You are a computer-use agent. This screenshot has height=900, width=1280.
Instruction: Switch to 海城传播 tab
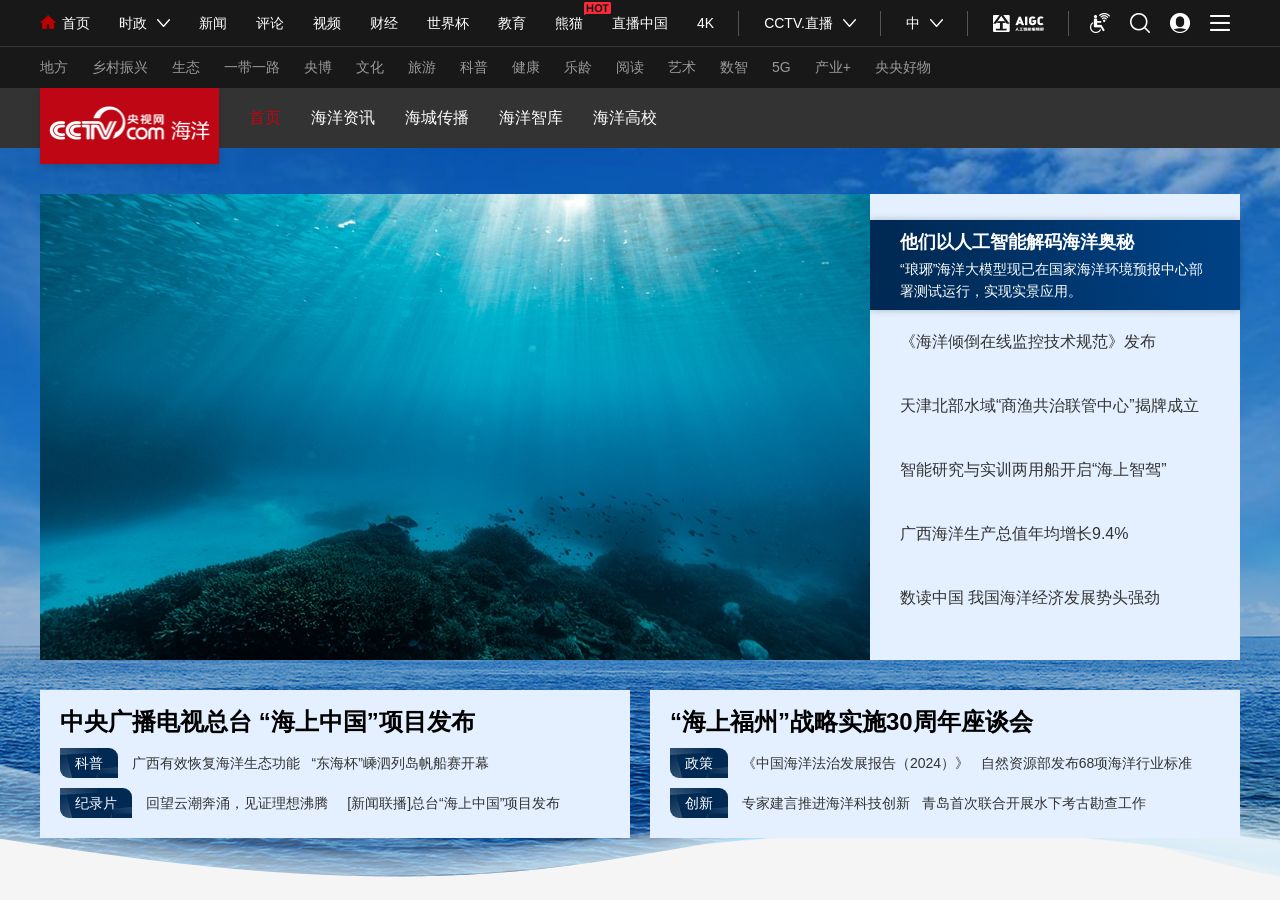coord(437,118)
